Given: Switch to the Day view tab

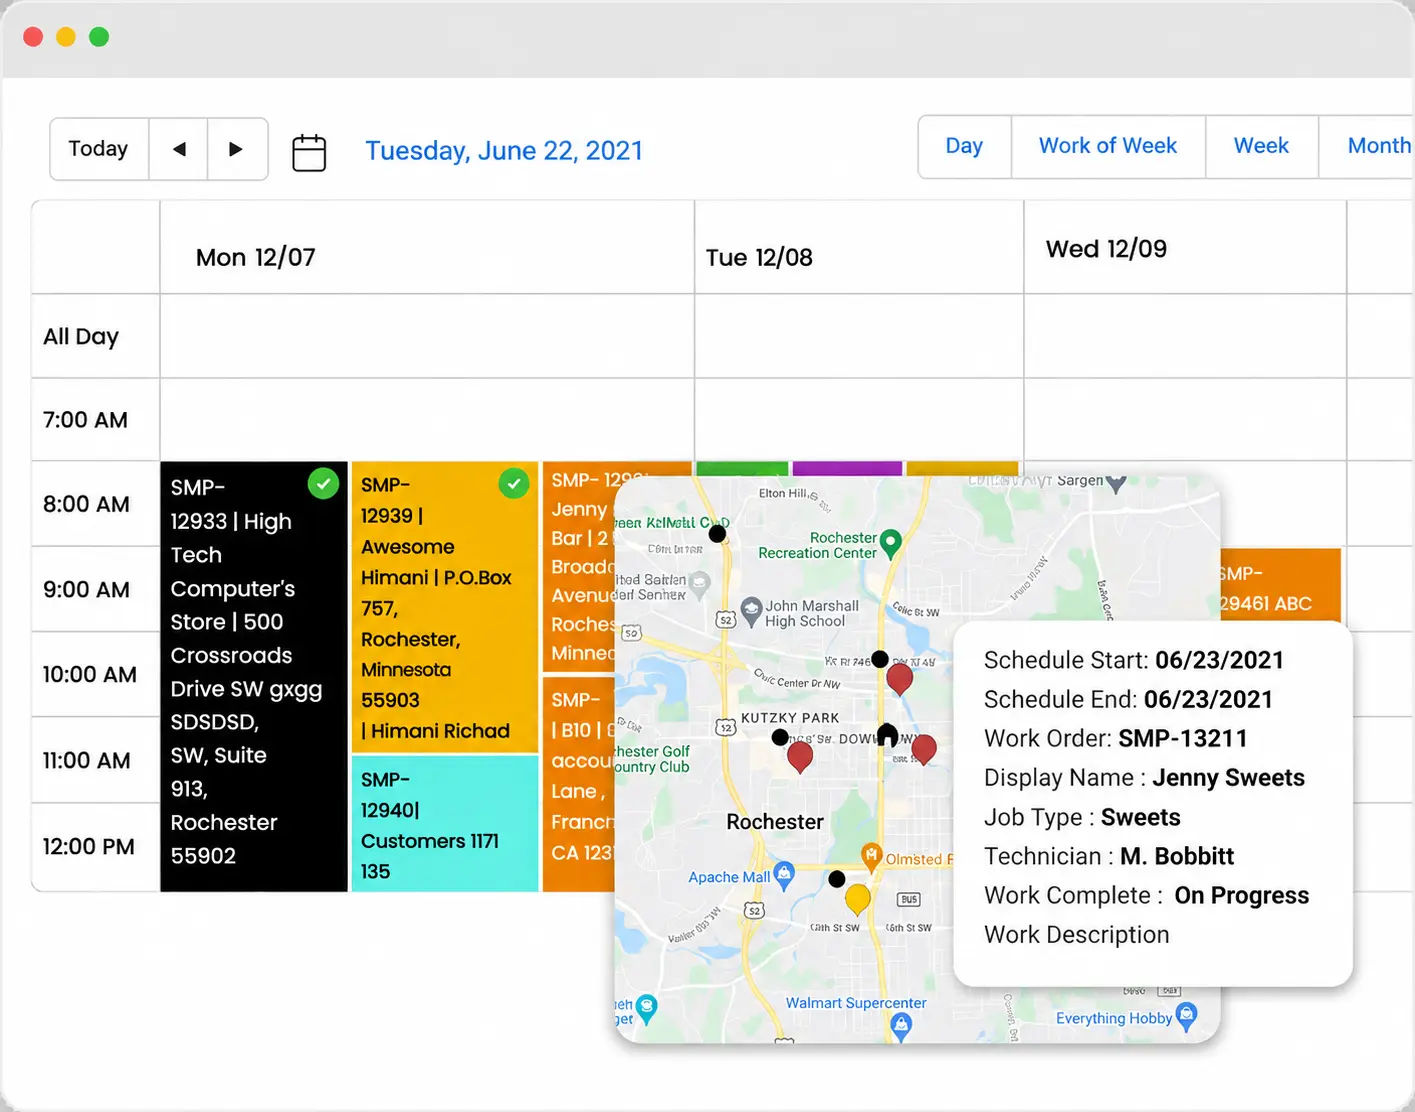Looking at the screenshot, I should point(964,146).
